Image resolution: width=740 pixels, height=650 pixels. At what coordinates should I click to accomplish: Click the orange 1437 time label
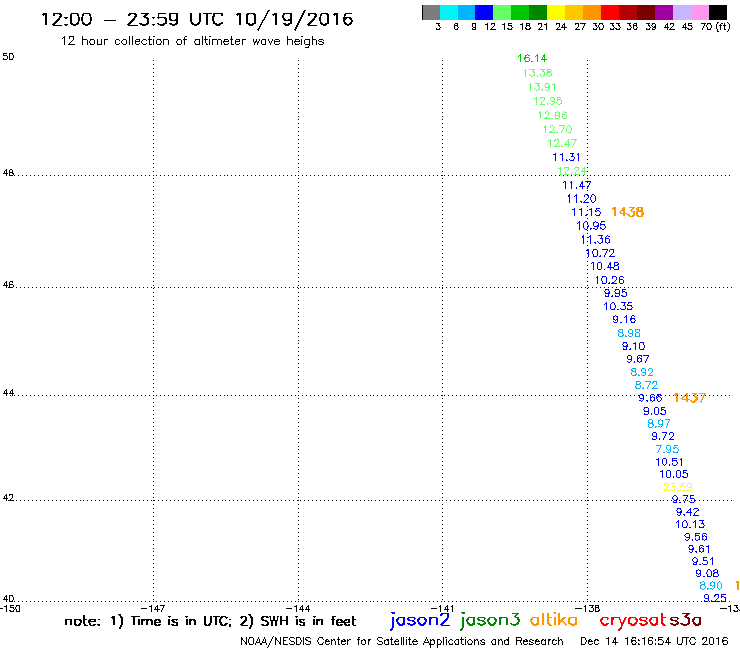click(x=689, y=398)
